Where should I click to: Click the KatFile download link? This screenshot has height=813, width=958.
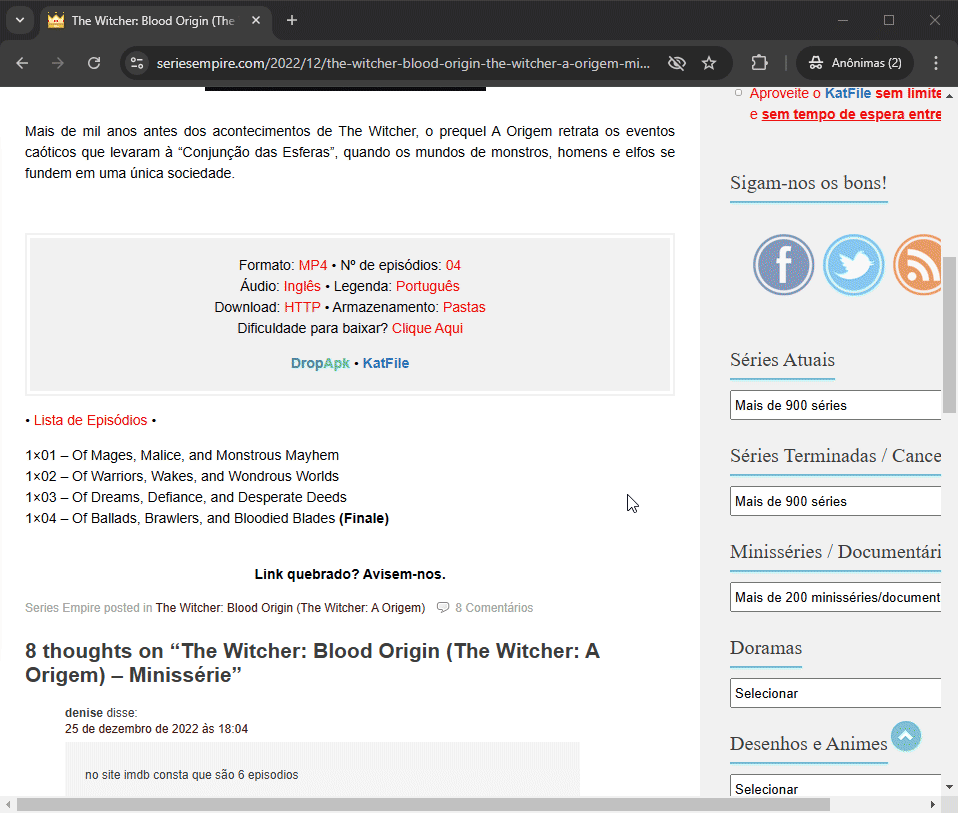click(386, 363)
